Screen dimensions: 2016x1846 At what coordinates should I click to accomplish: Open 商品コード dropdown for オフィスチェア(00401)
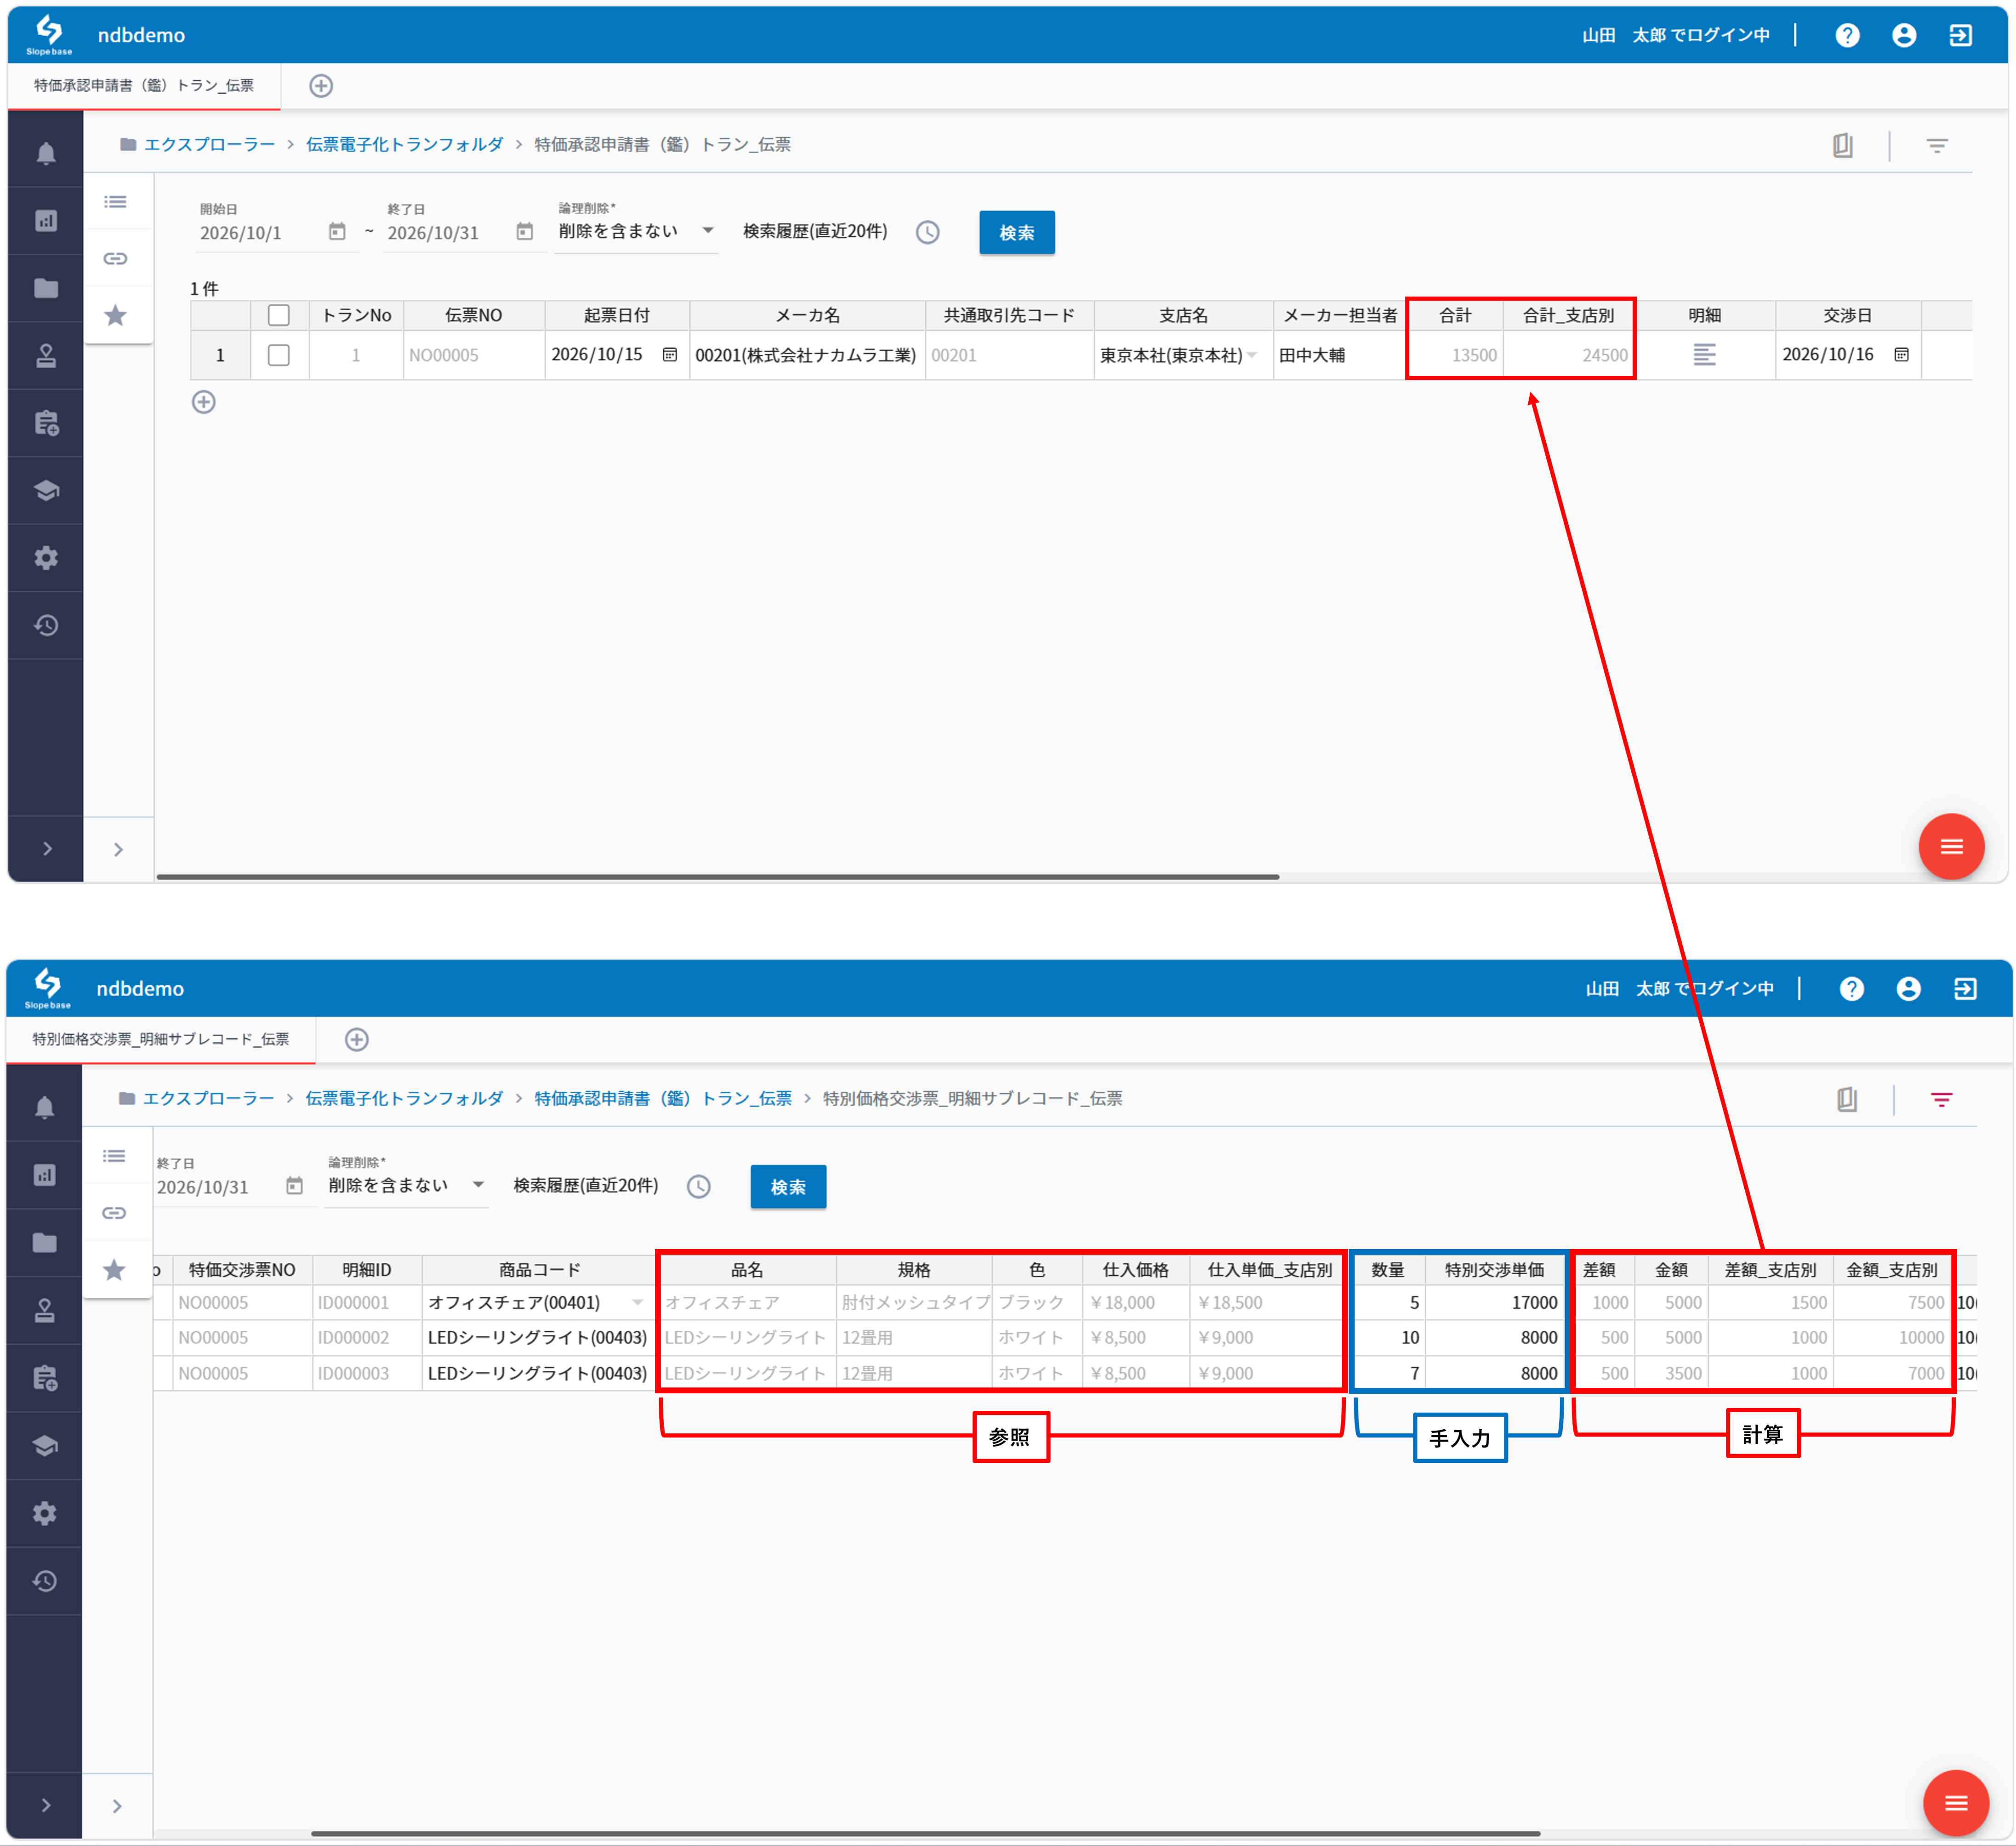[637, 1302]
